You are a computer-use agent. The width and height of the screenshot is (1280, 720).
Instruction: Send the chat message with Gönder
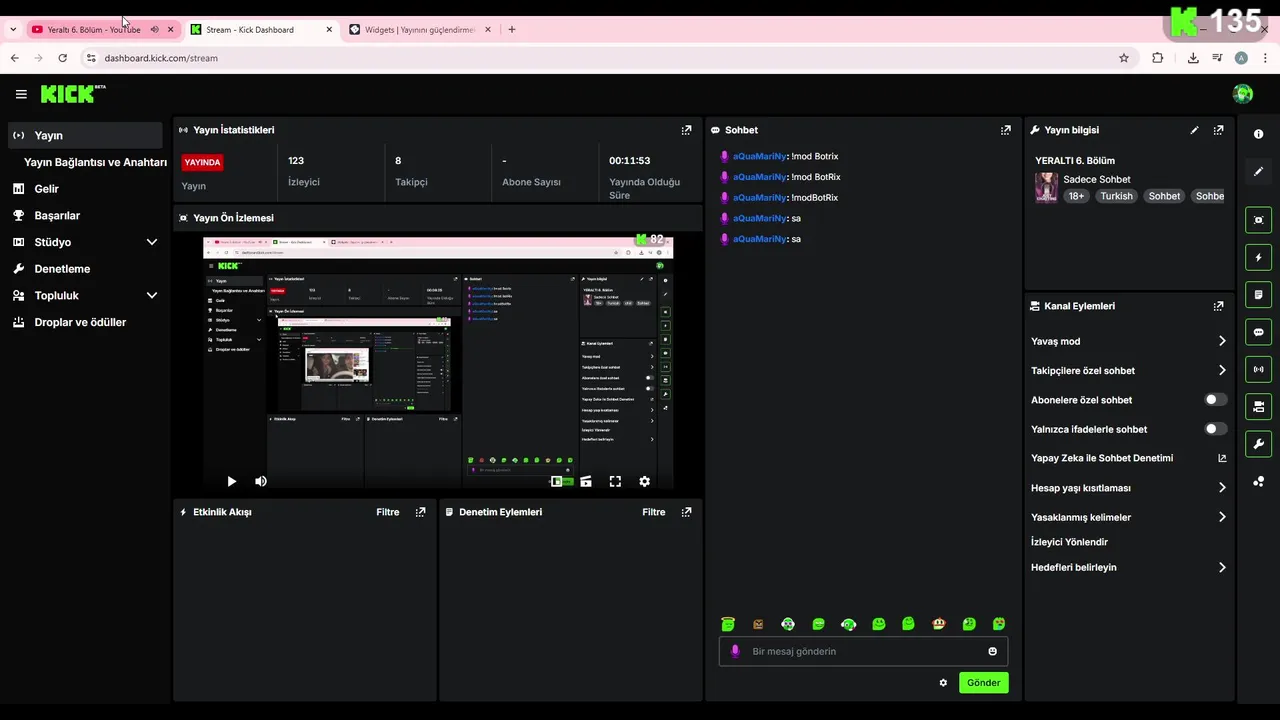pyautogui.click(x=983, y=683)
